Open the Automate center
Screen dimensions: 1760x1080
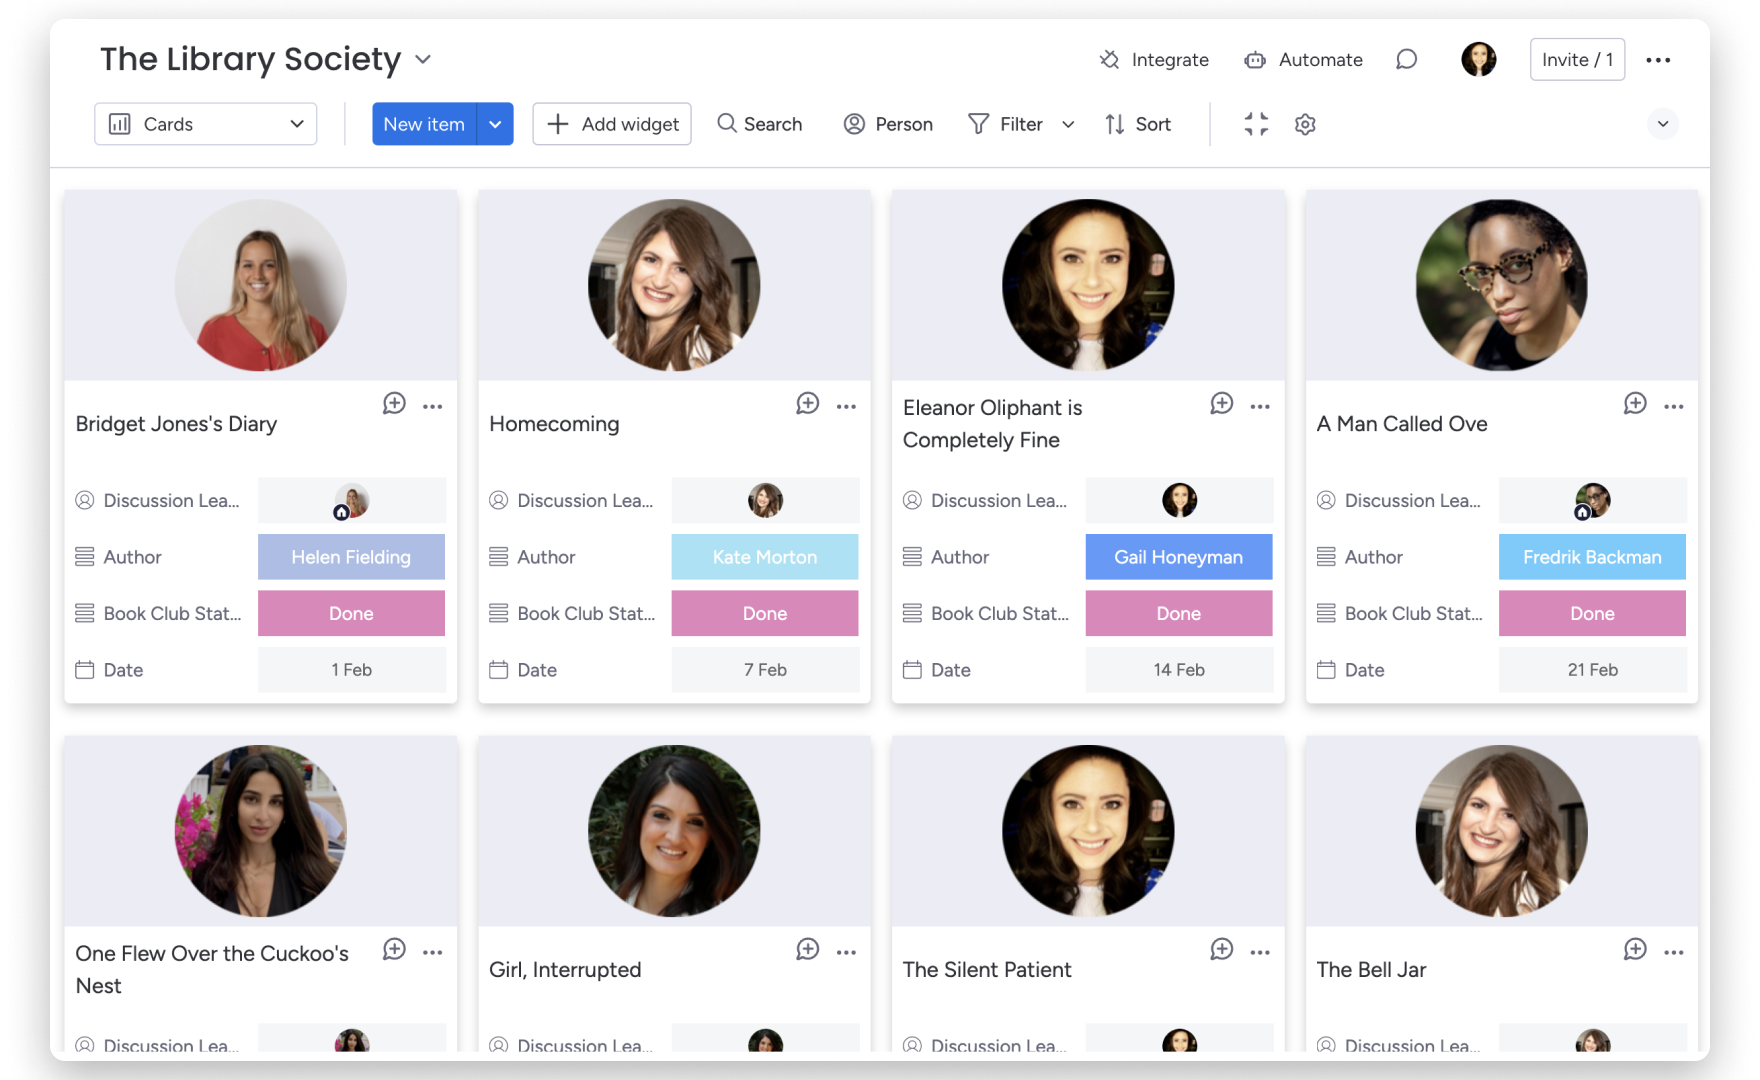pyautogui.click(x=1303, y=60)
